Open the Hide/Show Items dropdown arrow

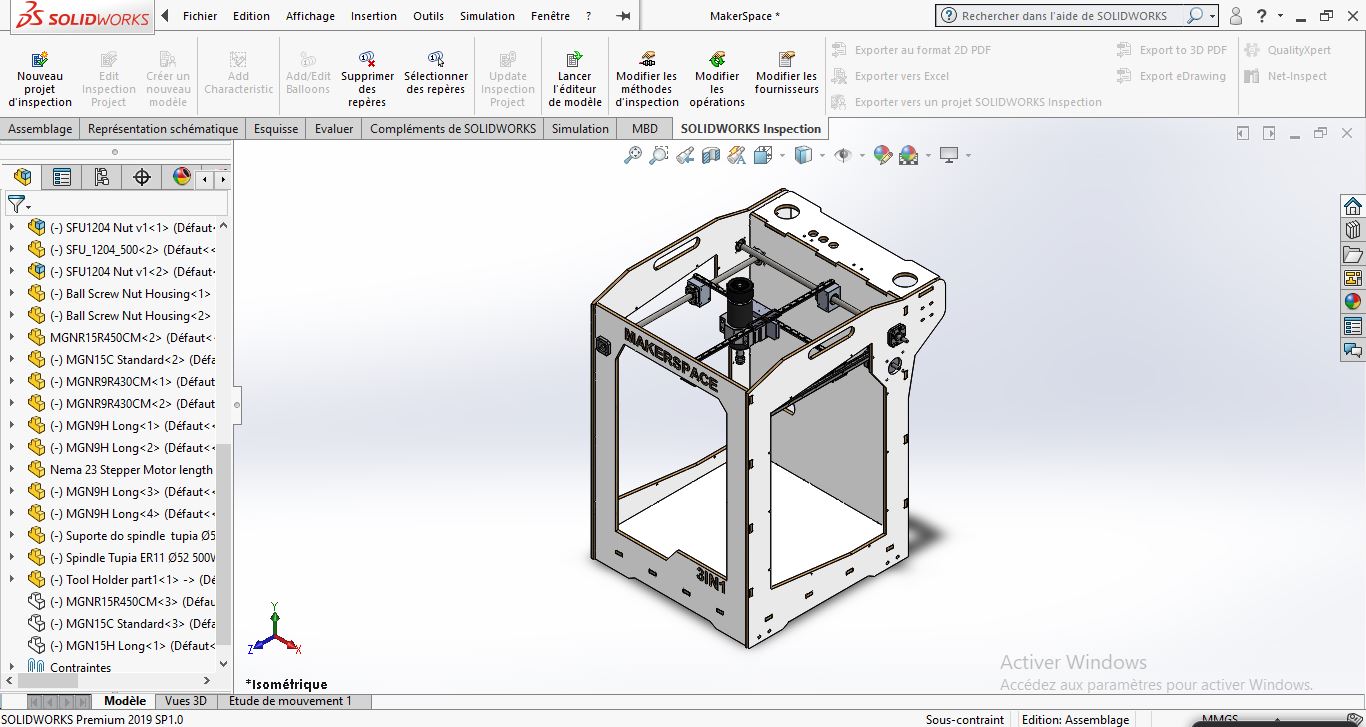[860, 155]
